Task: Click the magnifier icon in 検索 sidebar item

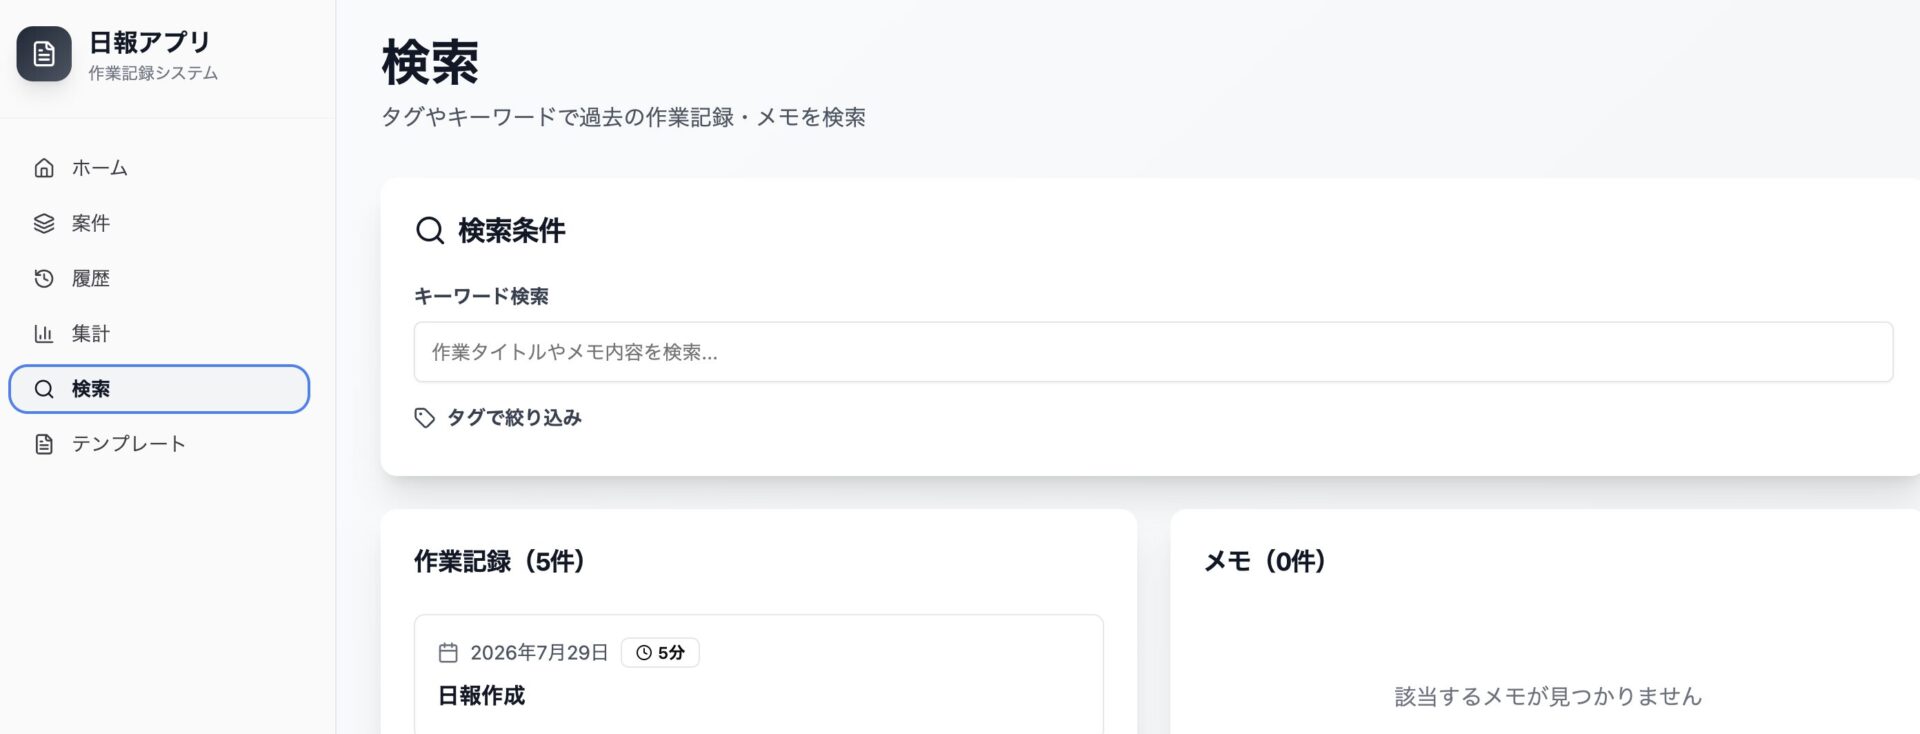Action: (44, 389)
